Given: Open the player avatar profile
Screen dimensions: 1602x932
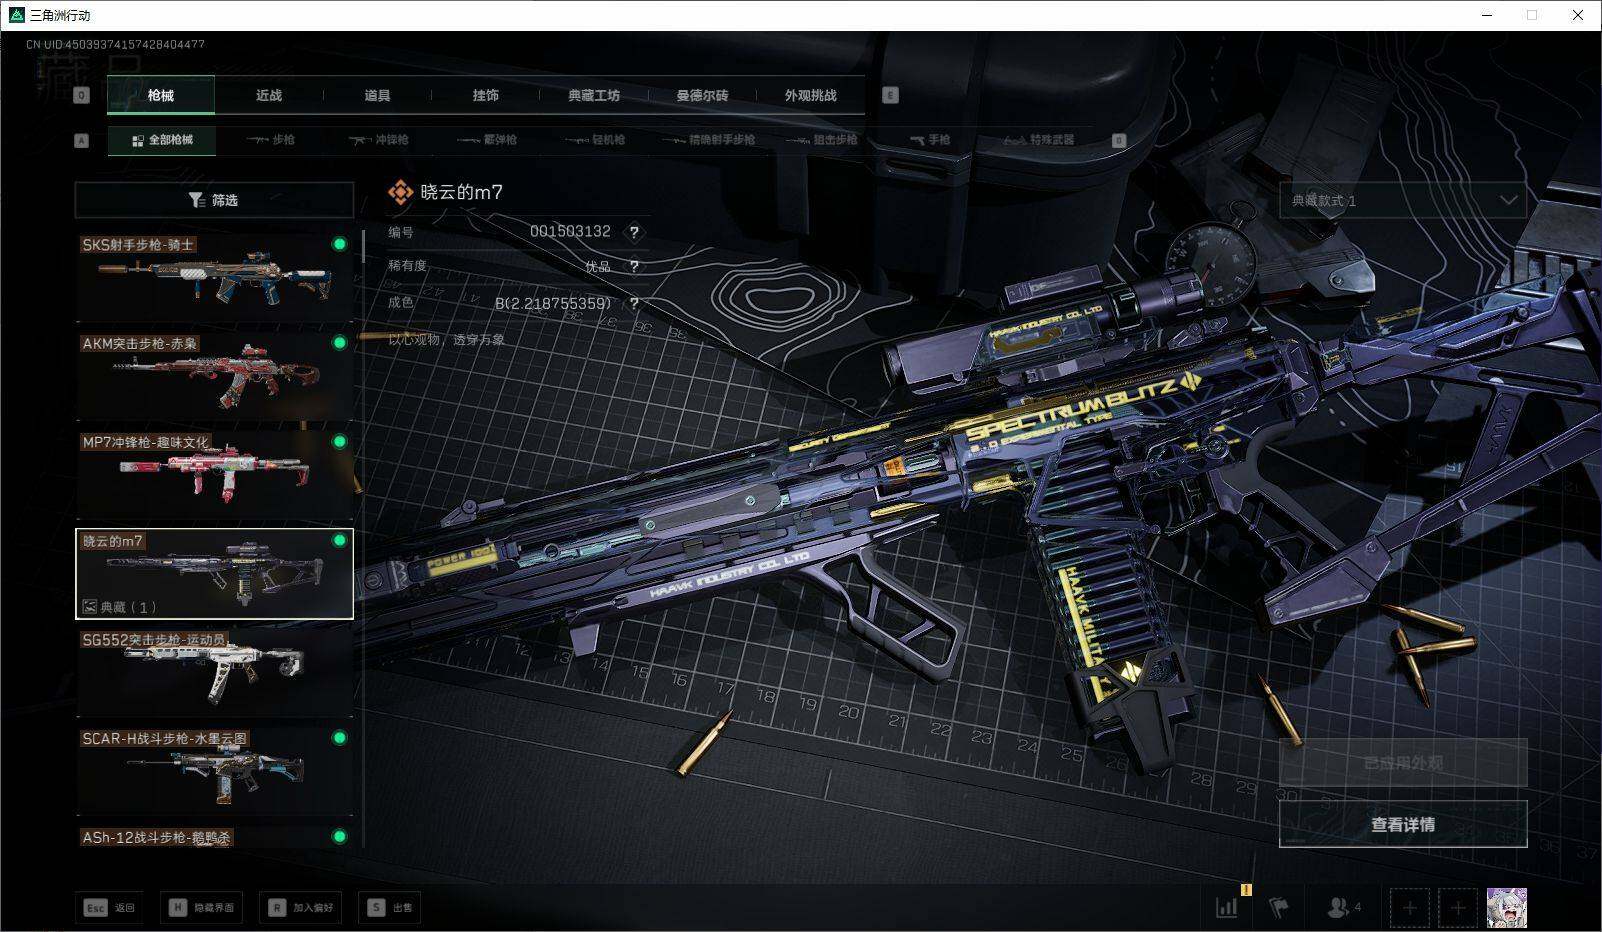Looking at the screenshot, I should [1507, 907].
